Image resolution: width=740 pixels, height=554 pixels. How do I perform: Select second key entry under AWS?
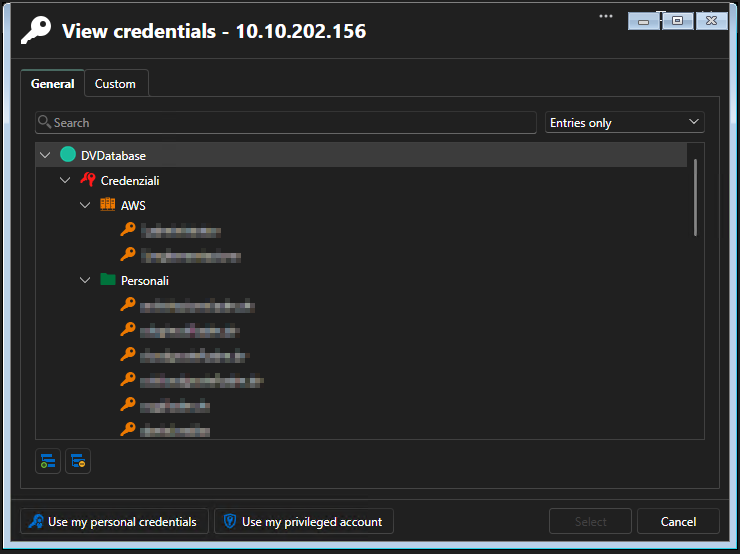click(181, 256)
